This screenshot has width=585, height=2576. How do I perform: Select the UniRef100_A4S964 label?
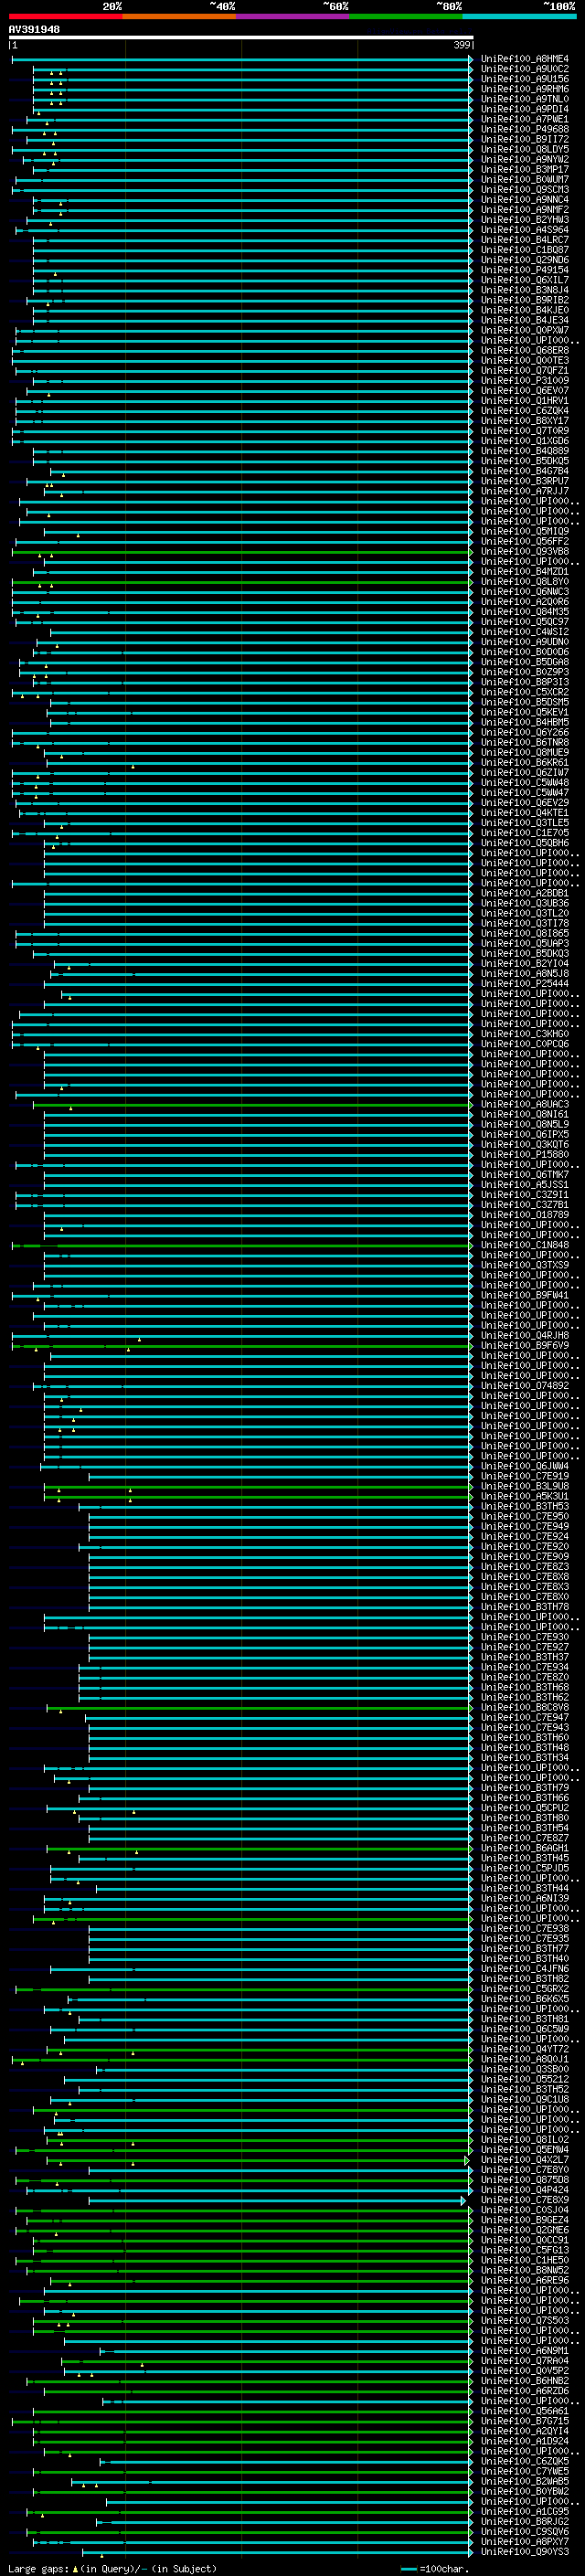pos(525,230)
